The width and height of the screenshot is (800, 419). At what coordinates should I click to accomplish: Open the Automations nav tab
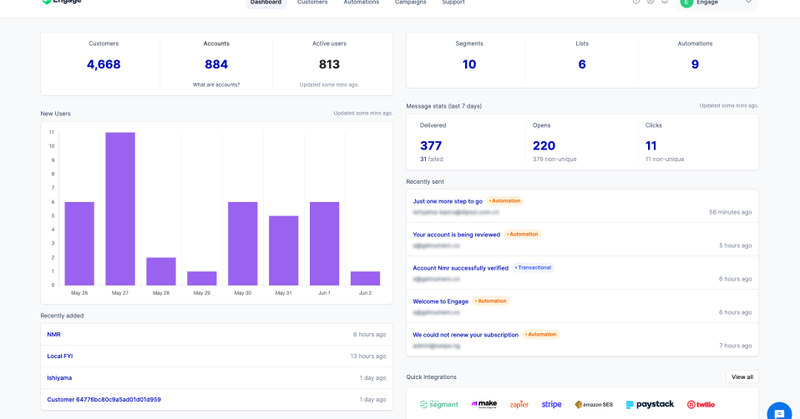point(361,3)
